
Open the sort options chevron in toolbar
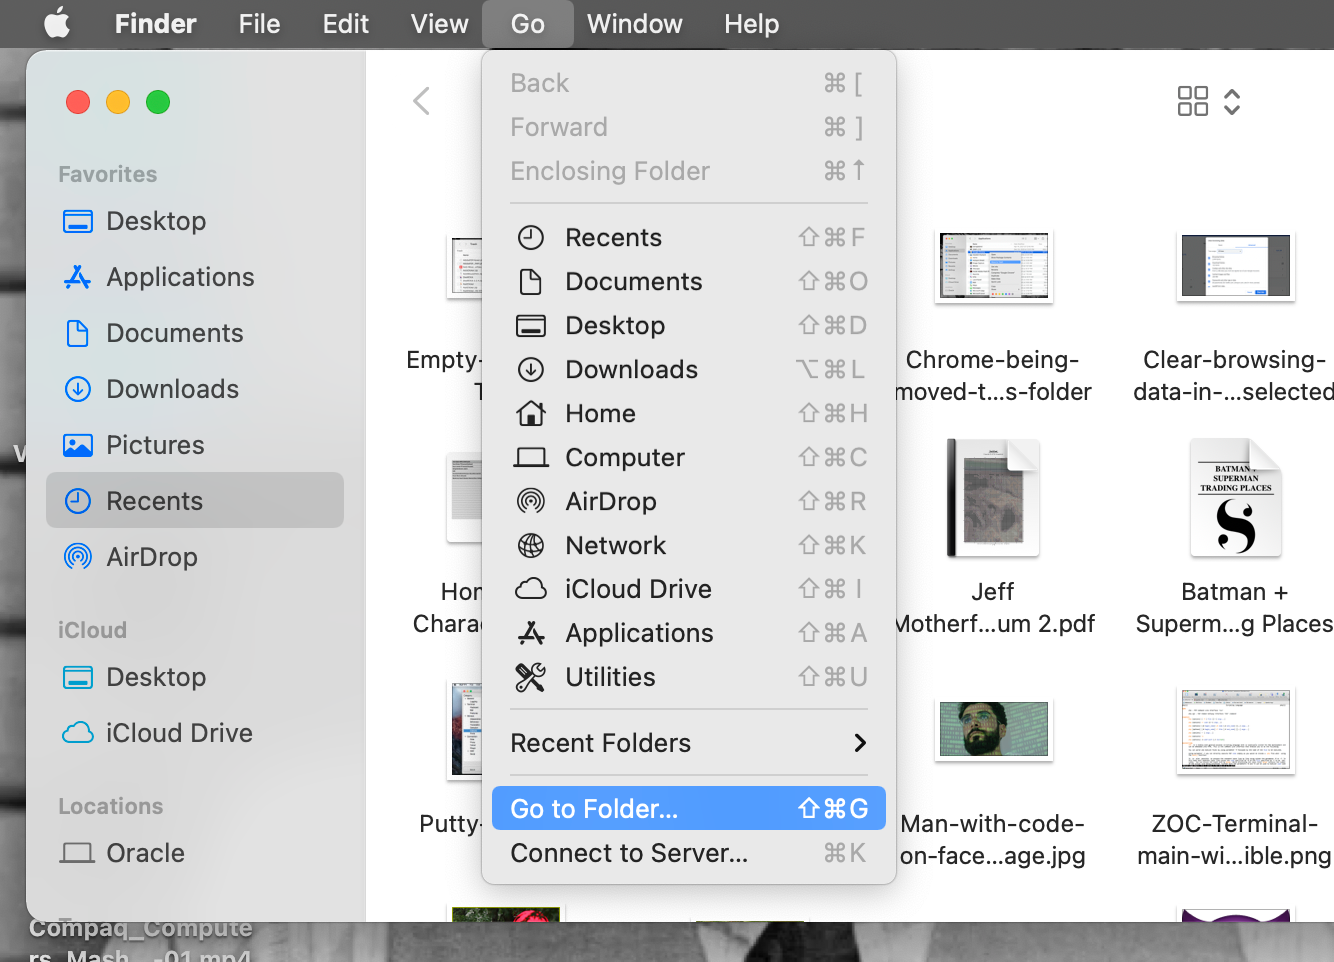click(1232, 100)
